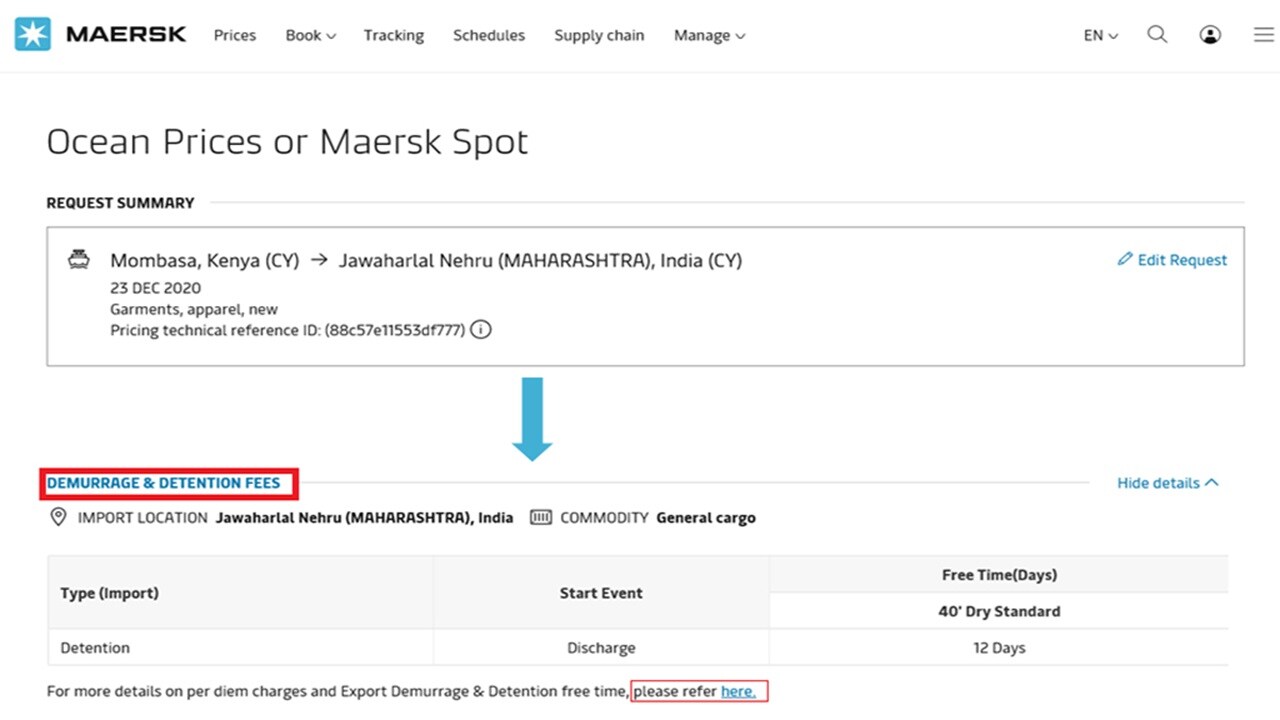The image size is (1280, 720).
Task: Click the Maersk star logo
Action: (x=32, y=34)
